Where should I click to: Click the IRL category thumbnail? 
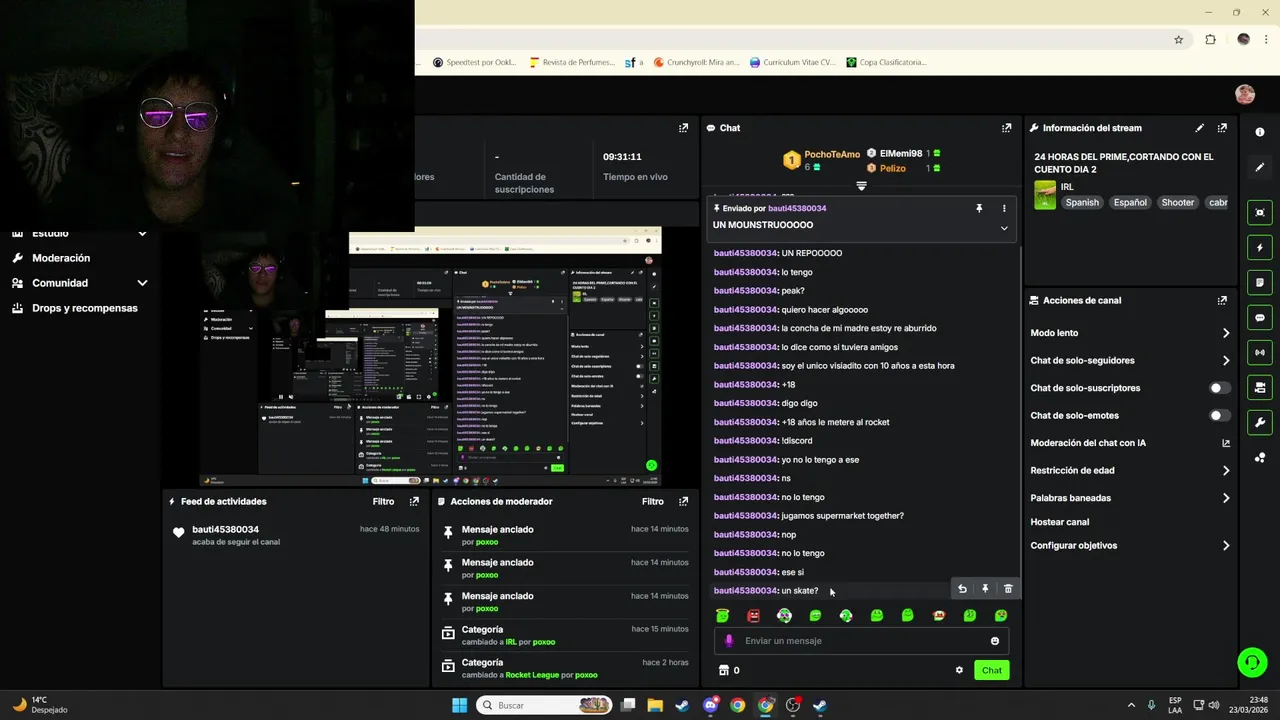[x=1045, y=194]
